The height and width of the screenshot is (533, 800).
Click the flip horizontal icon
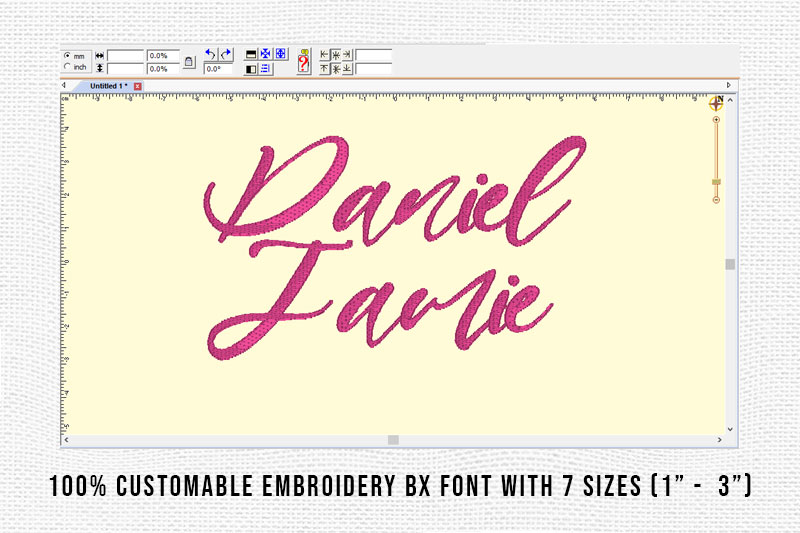coord(251,69)
